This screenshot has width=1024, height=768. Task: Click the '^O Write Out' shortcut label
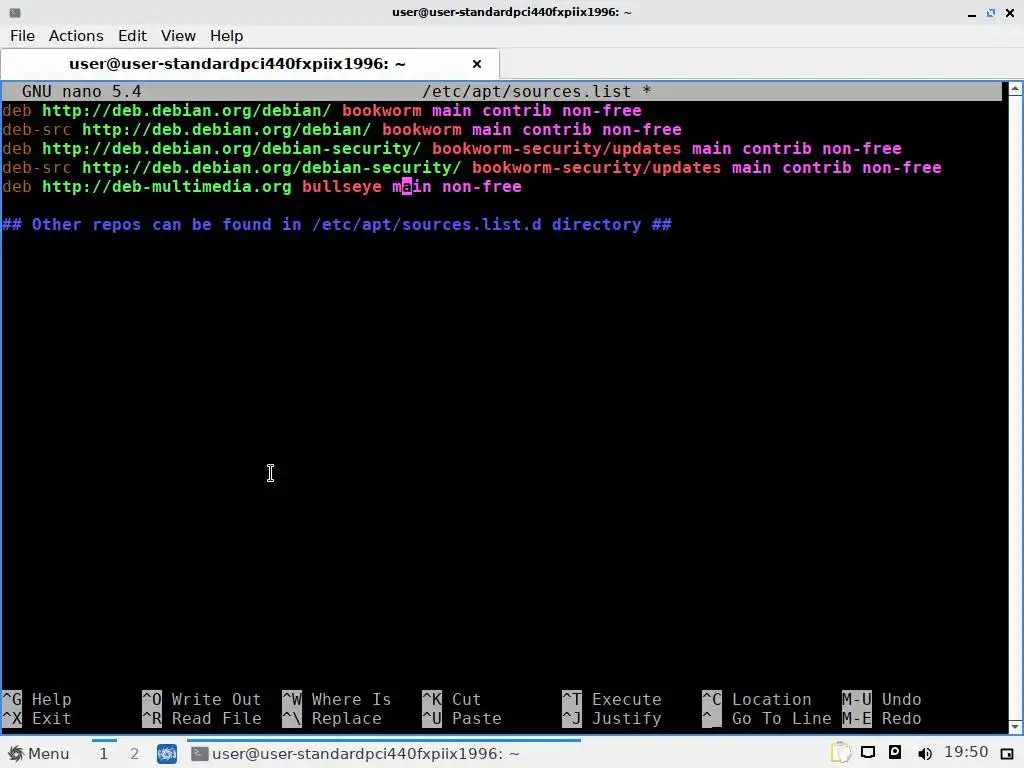coord(202,699)
